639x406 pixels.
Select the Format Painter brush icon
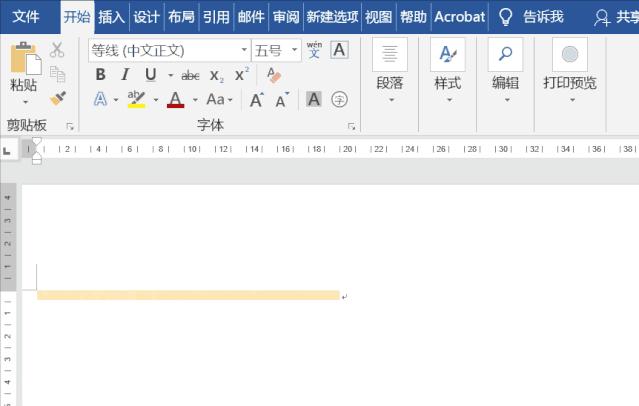tap(57, 99)
